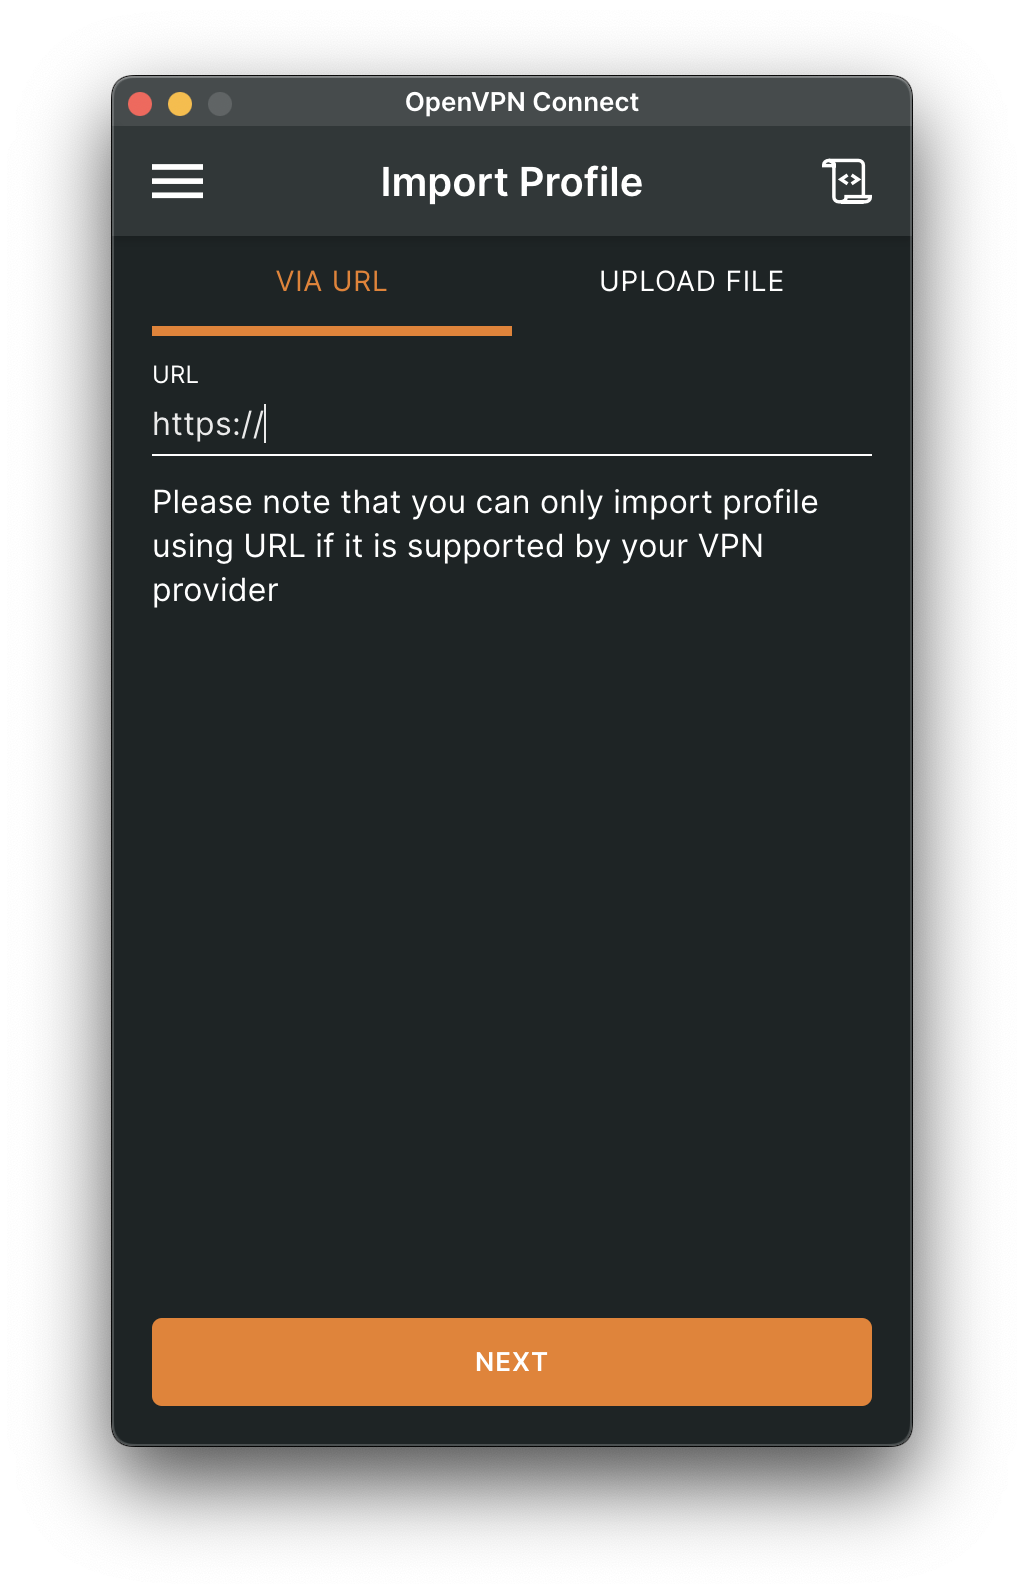Click the orange NEXT button
Screen dimensions: 1024x1594
point(512,1361)
